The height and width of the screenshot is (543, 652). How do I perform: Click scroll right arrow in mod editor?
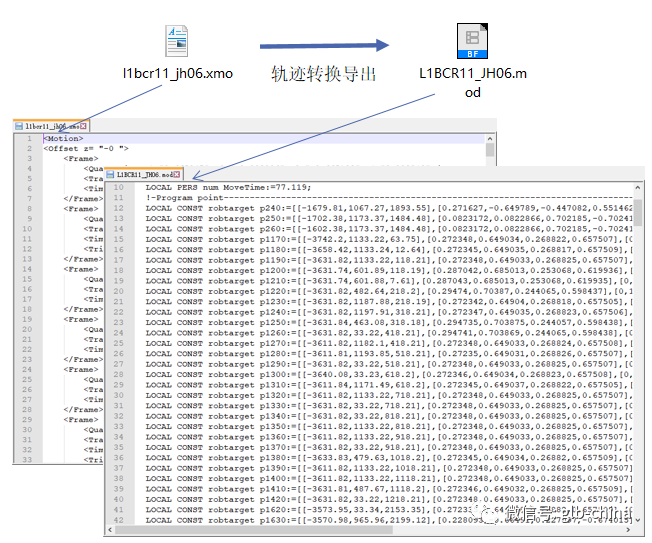point(628,530)
